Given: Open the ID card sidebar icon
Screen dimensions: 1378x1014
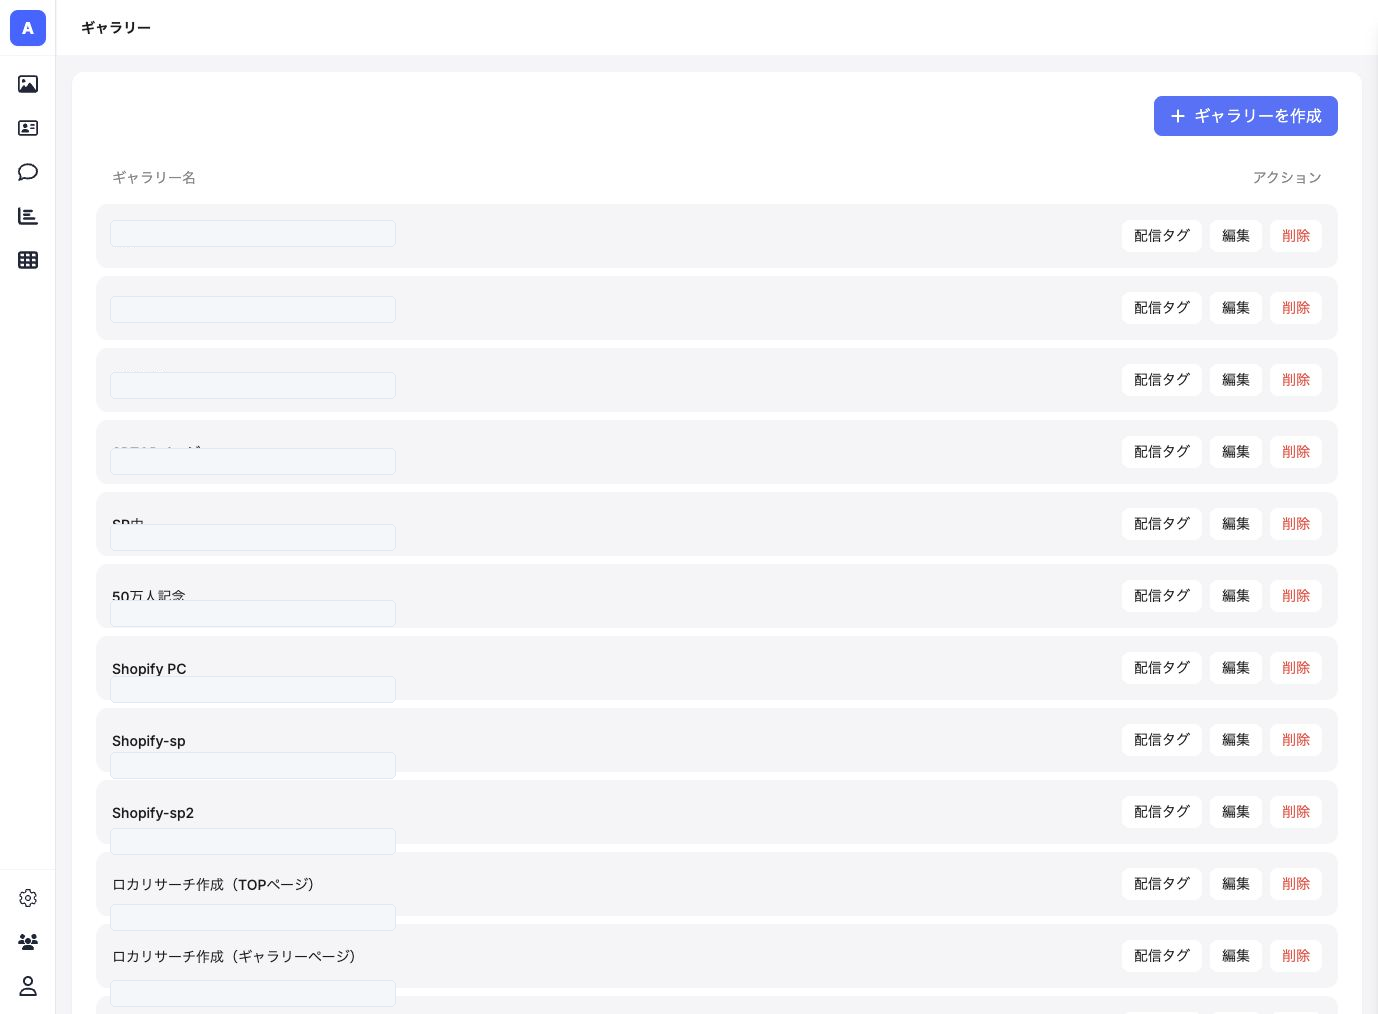Looking at the screenshot, I should (28, 128).
